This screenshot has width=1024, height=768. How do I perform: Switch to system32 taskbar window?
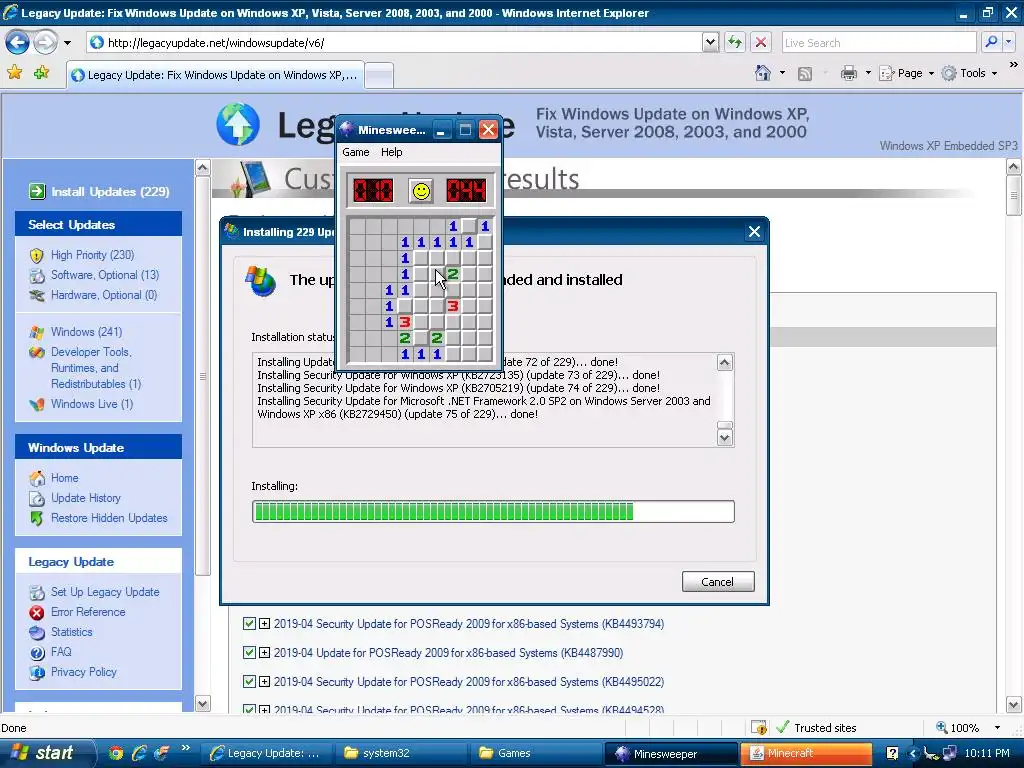(x=400, y=753)
